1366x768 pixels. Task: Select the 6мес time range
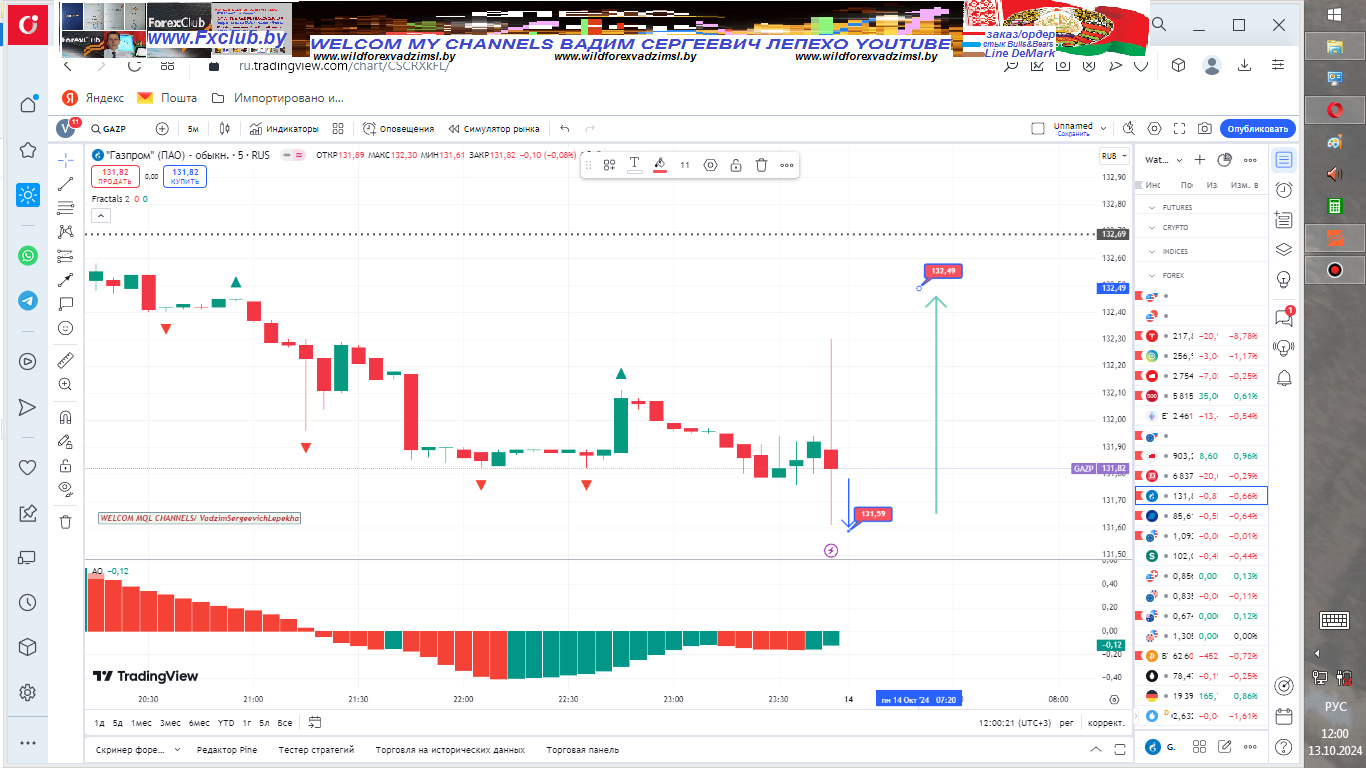coord(199,723)
